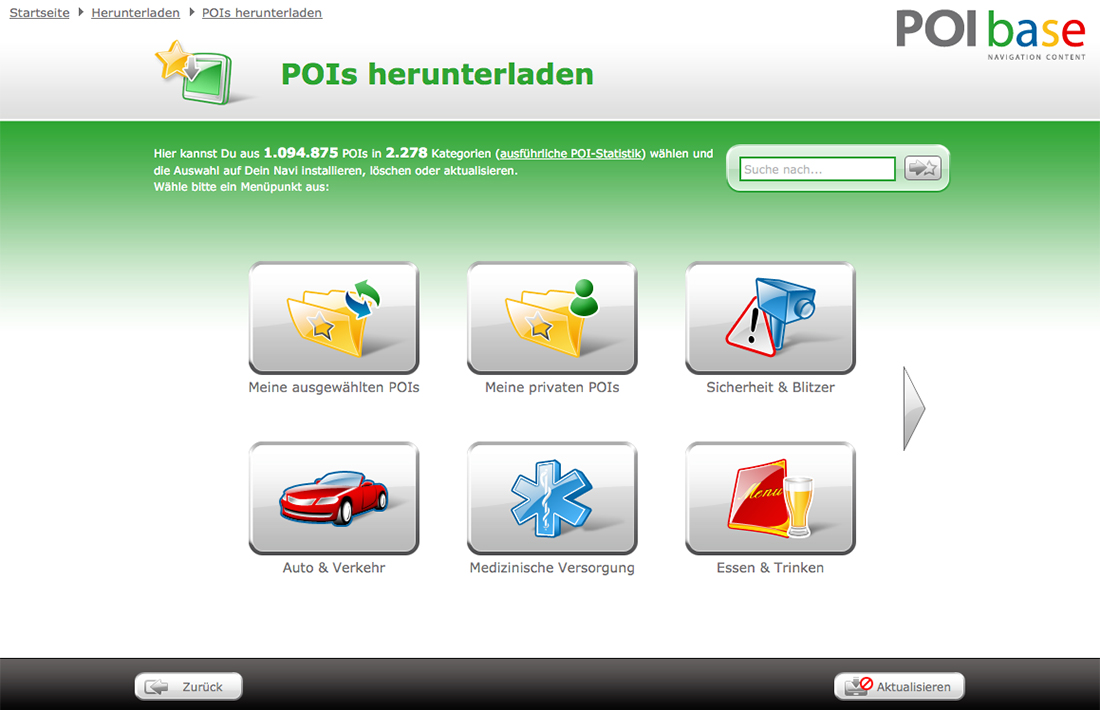Image resolution: width=1100 pixels, height=710 pixels.
Task: Open Herunterladen in the breadcrumb trail
Action: pyautogui.click(x=135, y=13)
